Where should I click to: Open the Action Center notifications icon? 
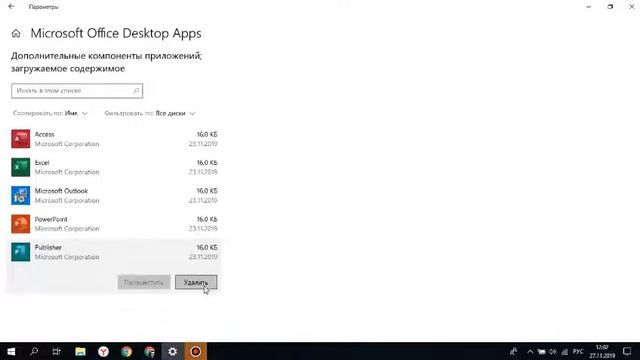(x=627, y=351)
